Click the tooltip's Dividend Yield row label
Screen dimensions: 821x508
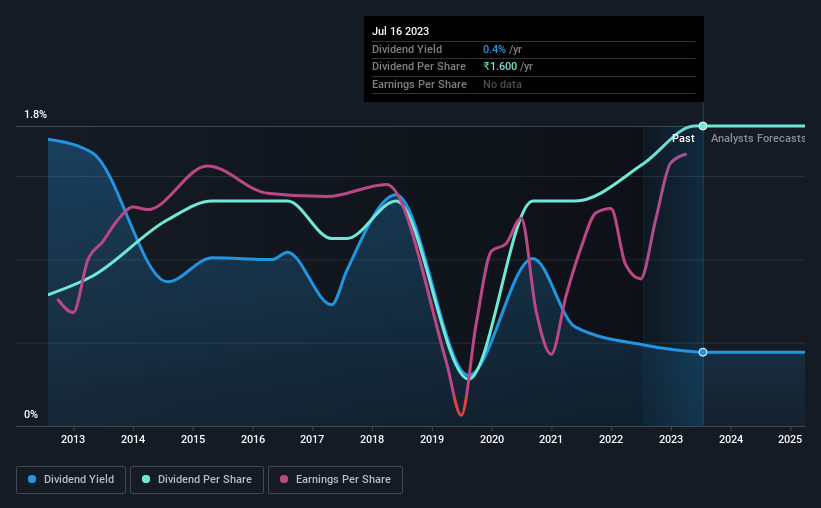(x=407, y=49)
